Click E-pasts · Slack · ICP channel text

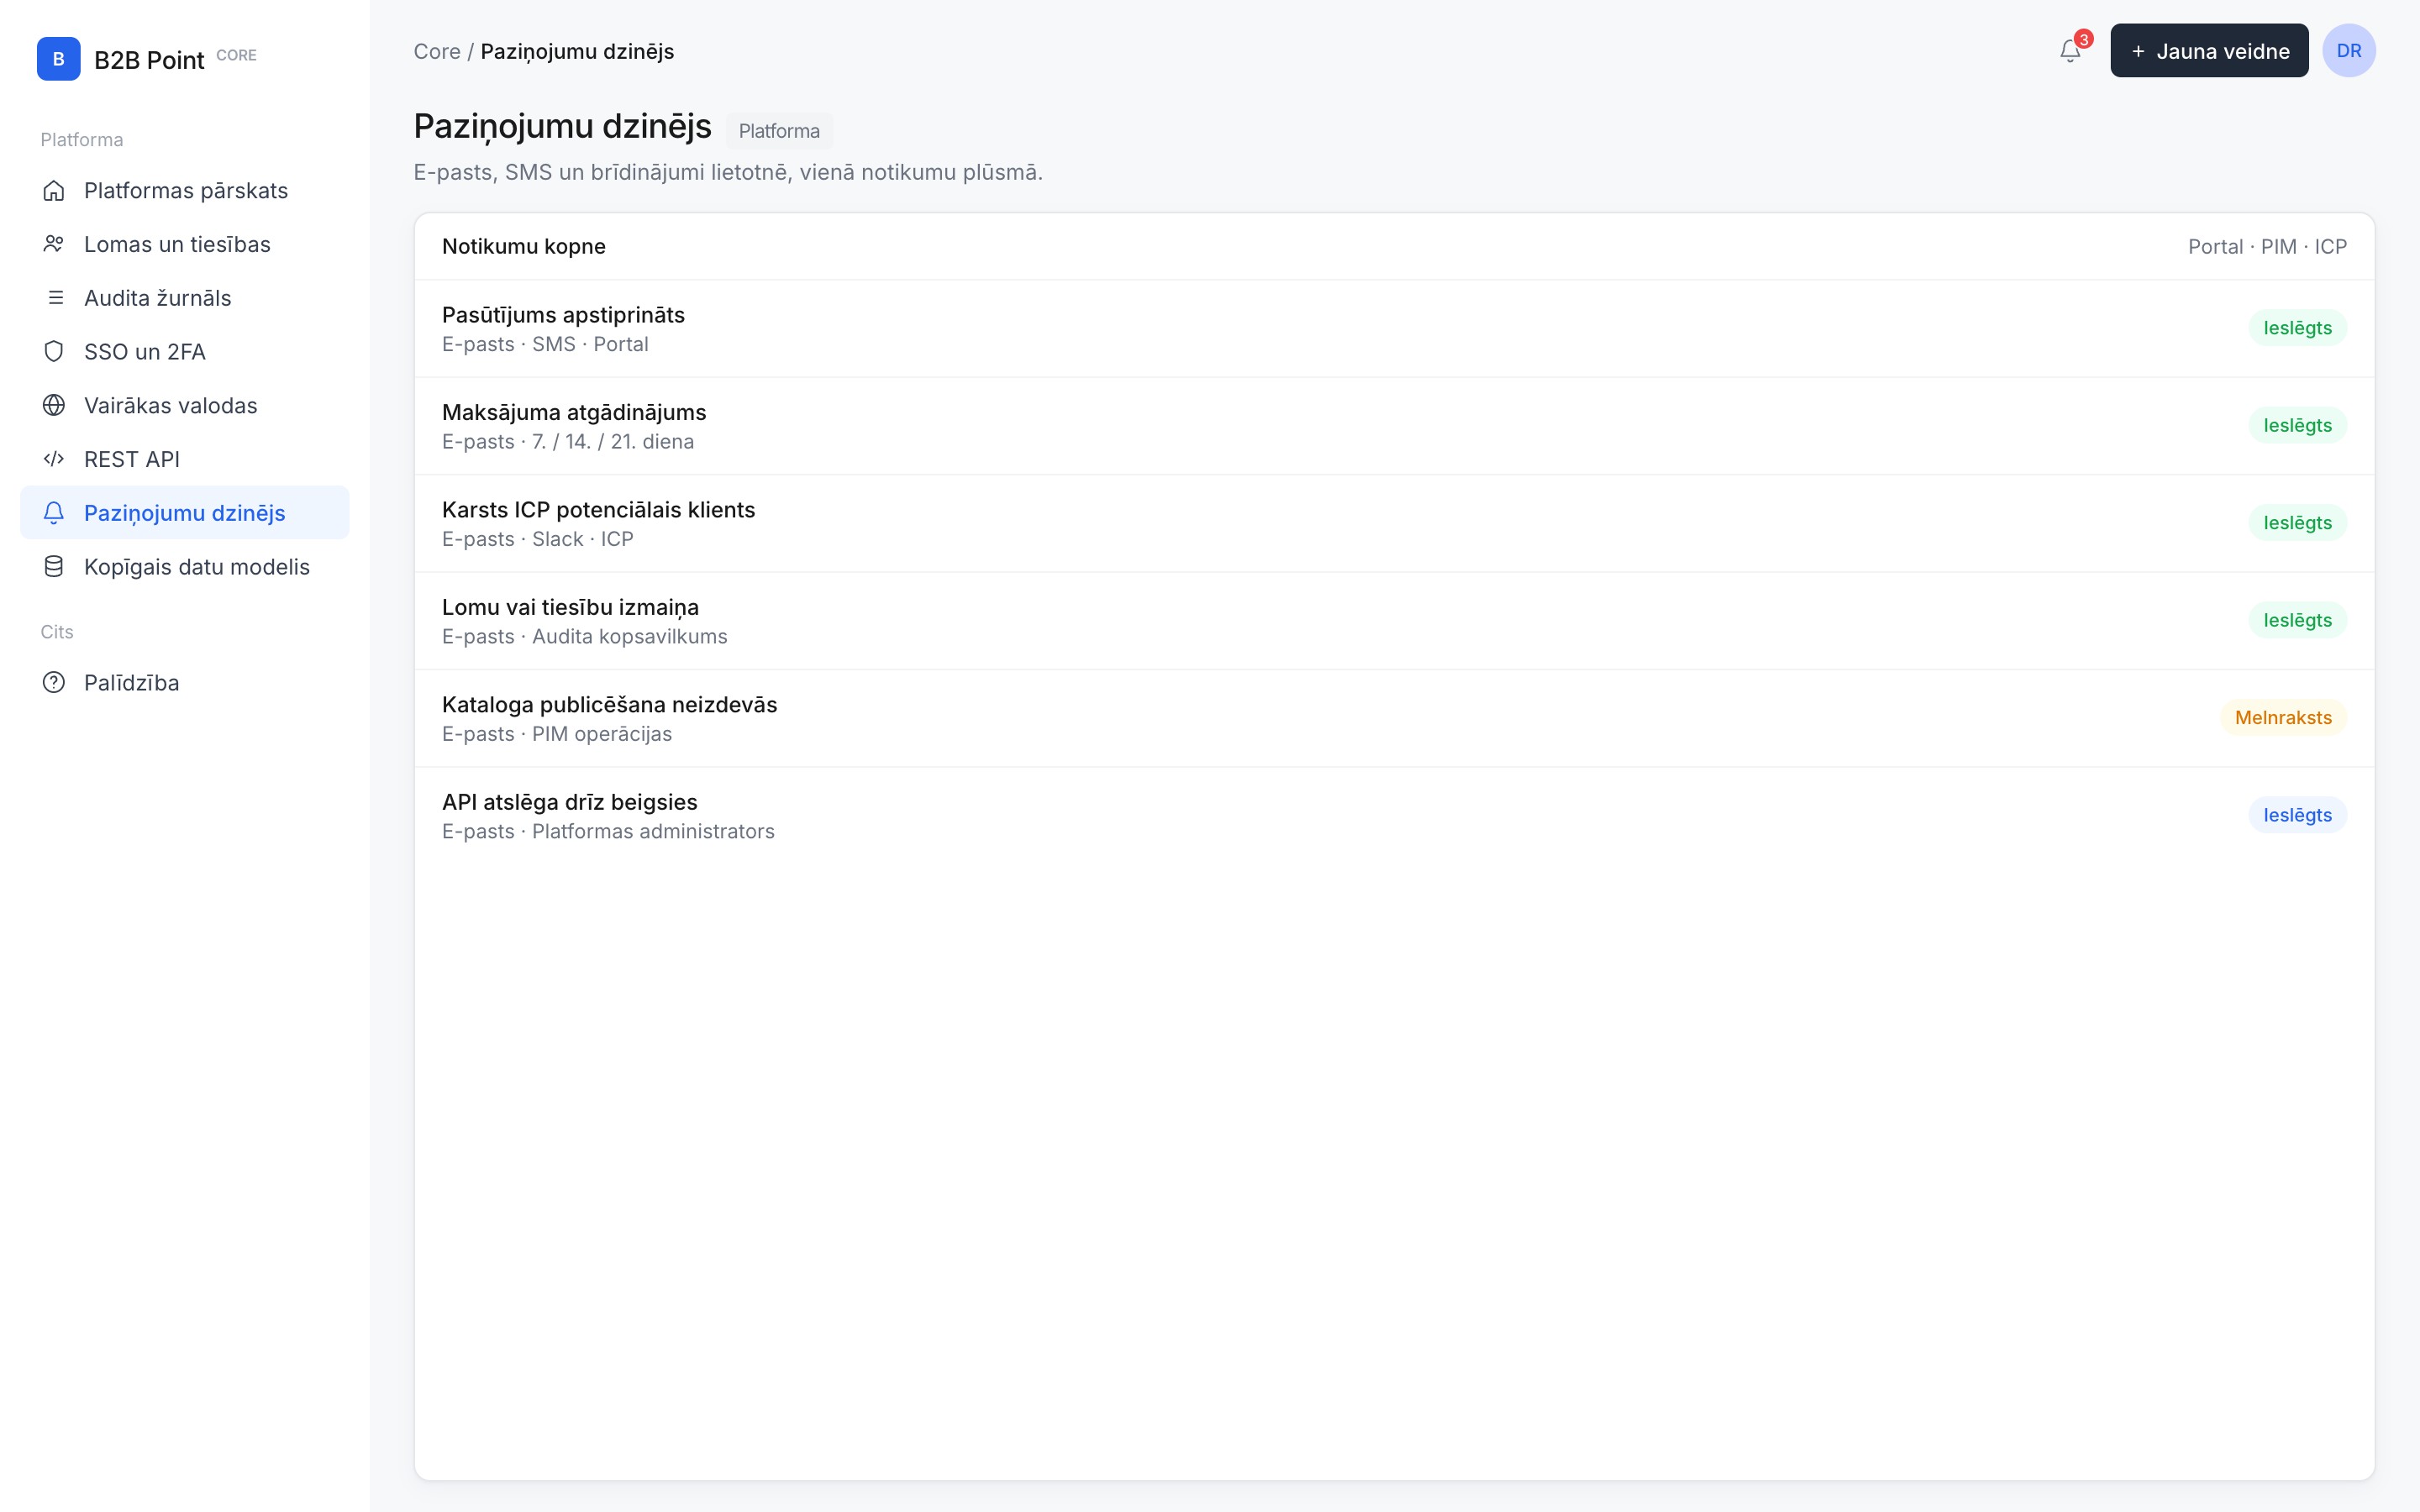(x=538, y=539)
